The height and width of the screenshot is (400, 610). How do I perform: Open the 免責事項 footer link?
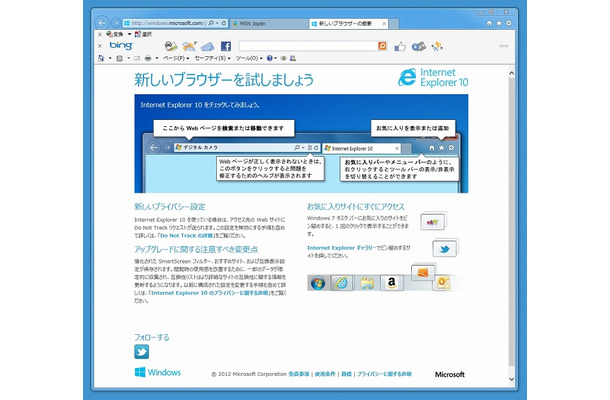coord(299,374)
